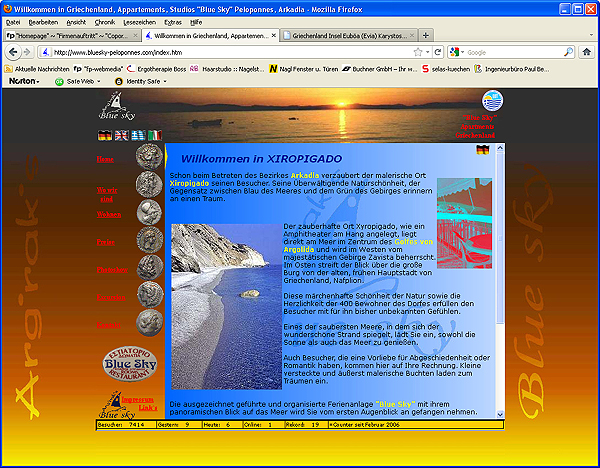Click the German flag language icon
The image size is (600, 468).
104,135
